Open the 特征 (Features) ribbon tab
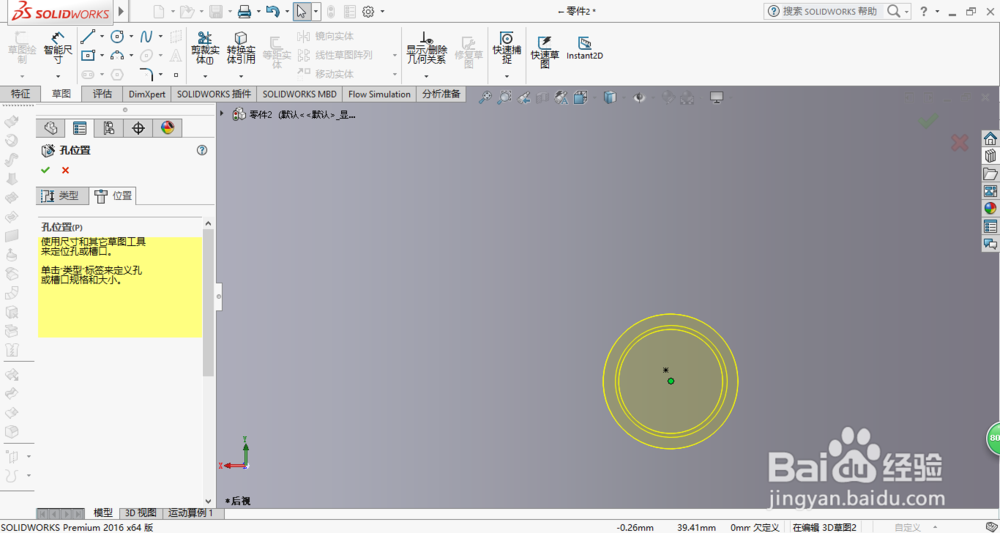The image size is (1000, 533). click(x=20, y=94)
